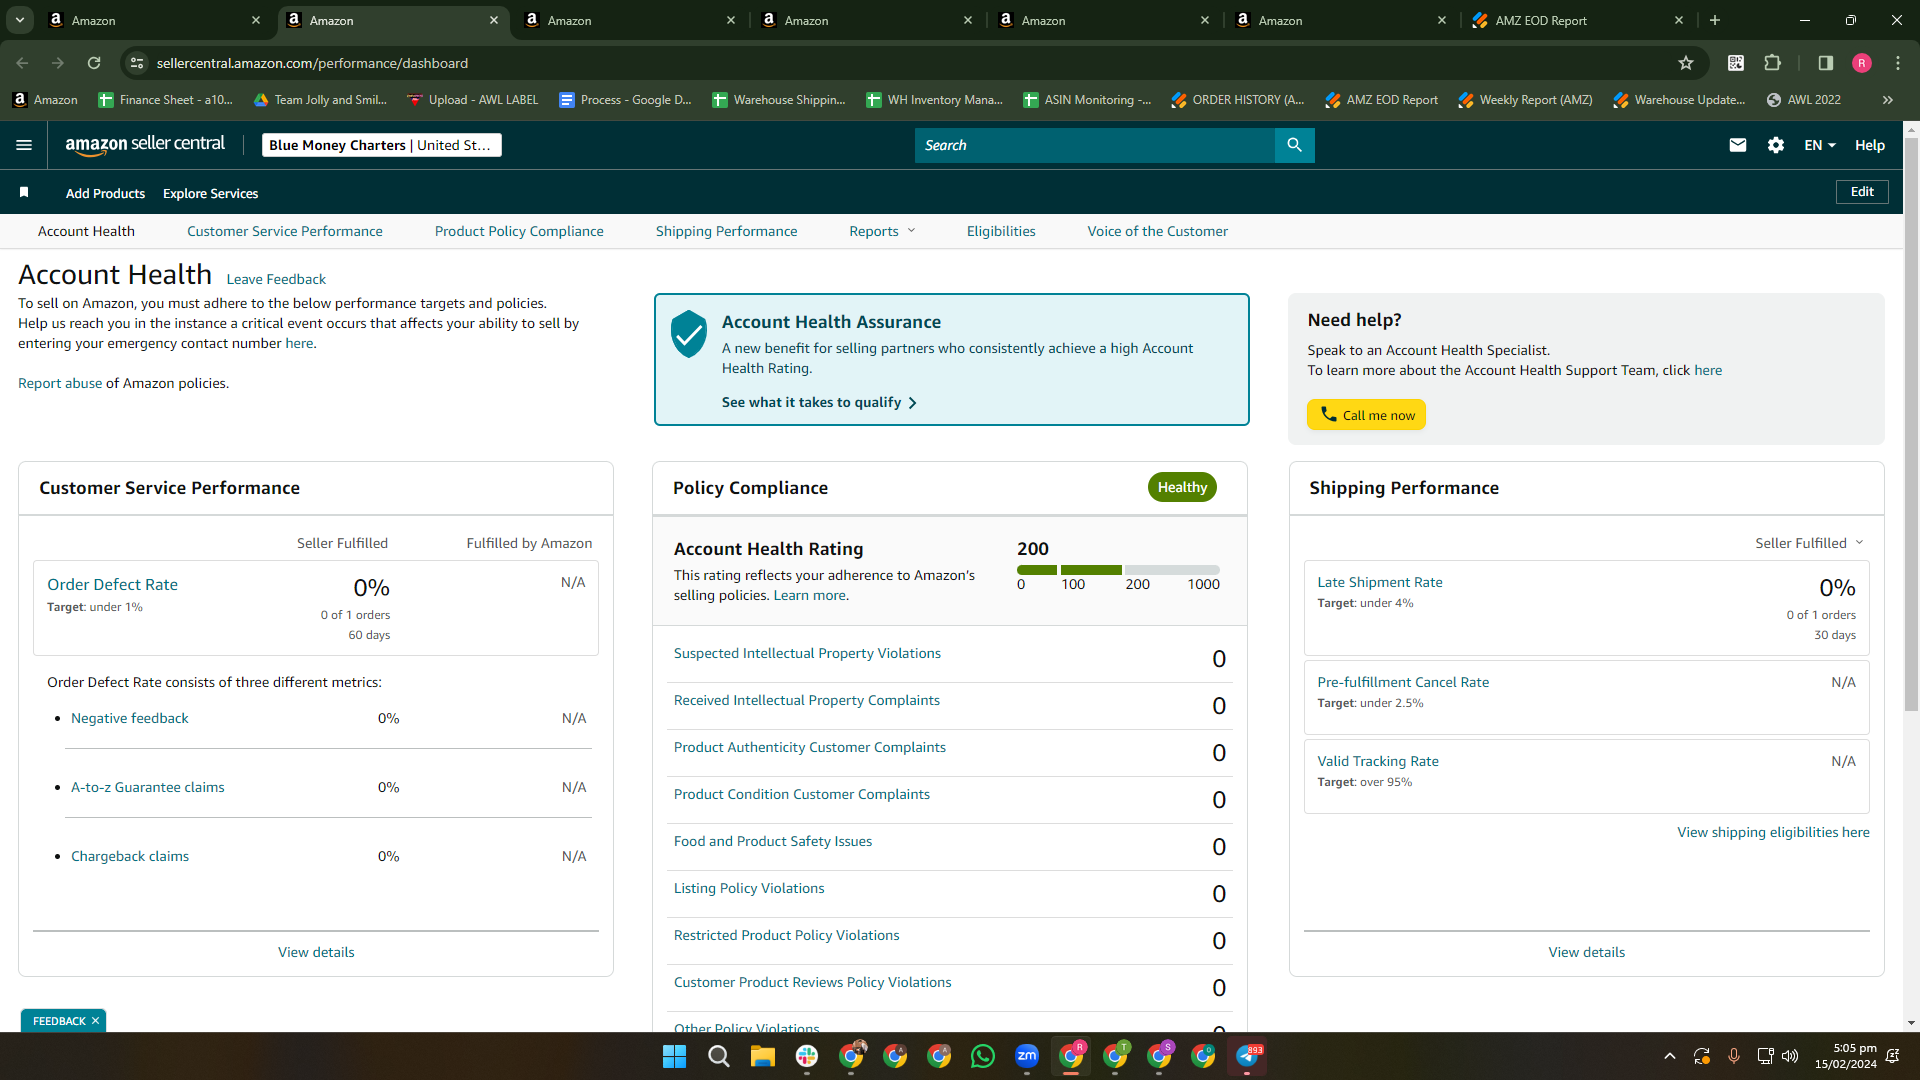1920x1080 pixels.
Task: Open Zoom from the taskbar
Action: point(1027,1056)
